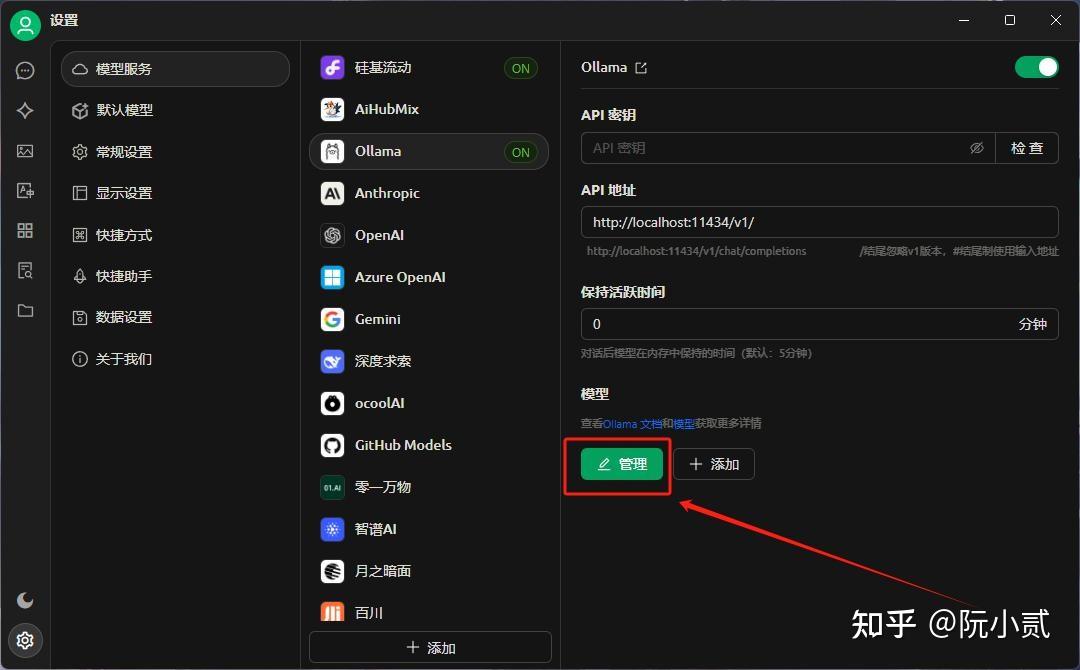Click the 深度求索 provider logo

tap(333, 362)
